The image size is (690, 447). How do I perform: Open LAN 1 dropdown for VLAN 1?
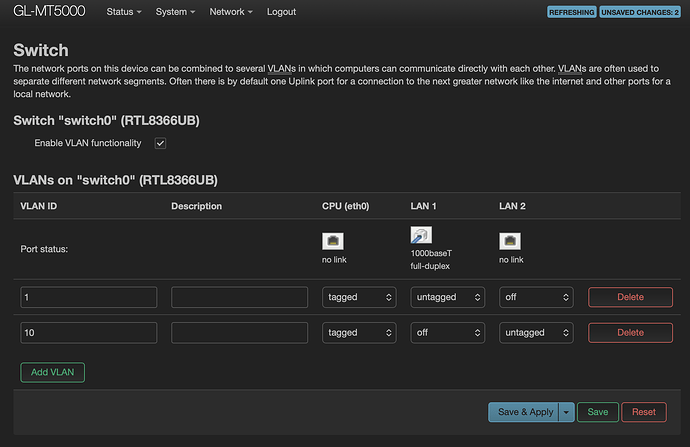pos(447,297)
